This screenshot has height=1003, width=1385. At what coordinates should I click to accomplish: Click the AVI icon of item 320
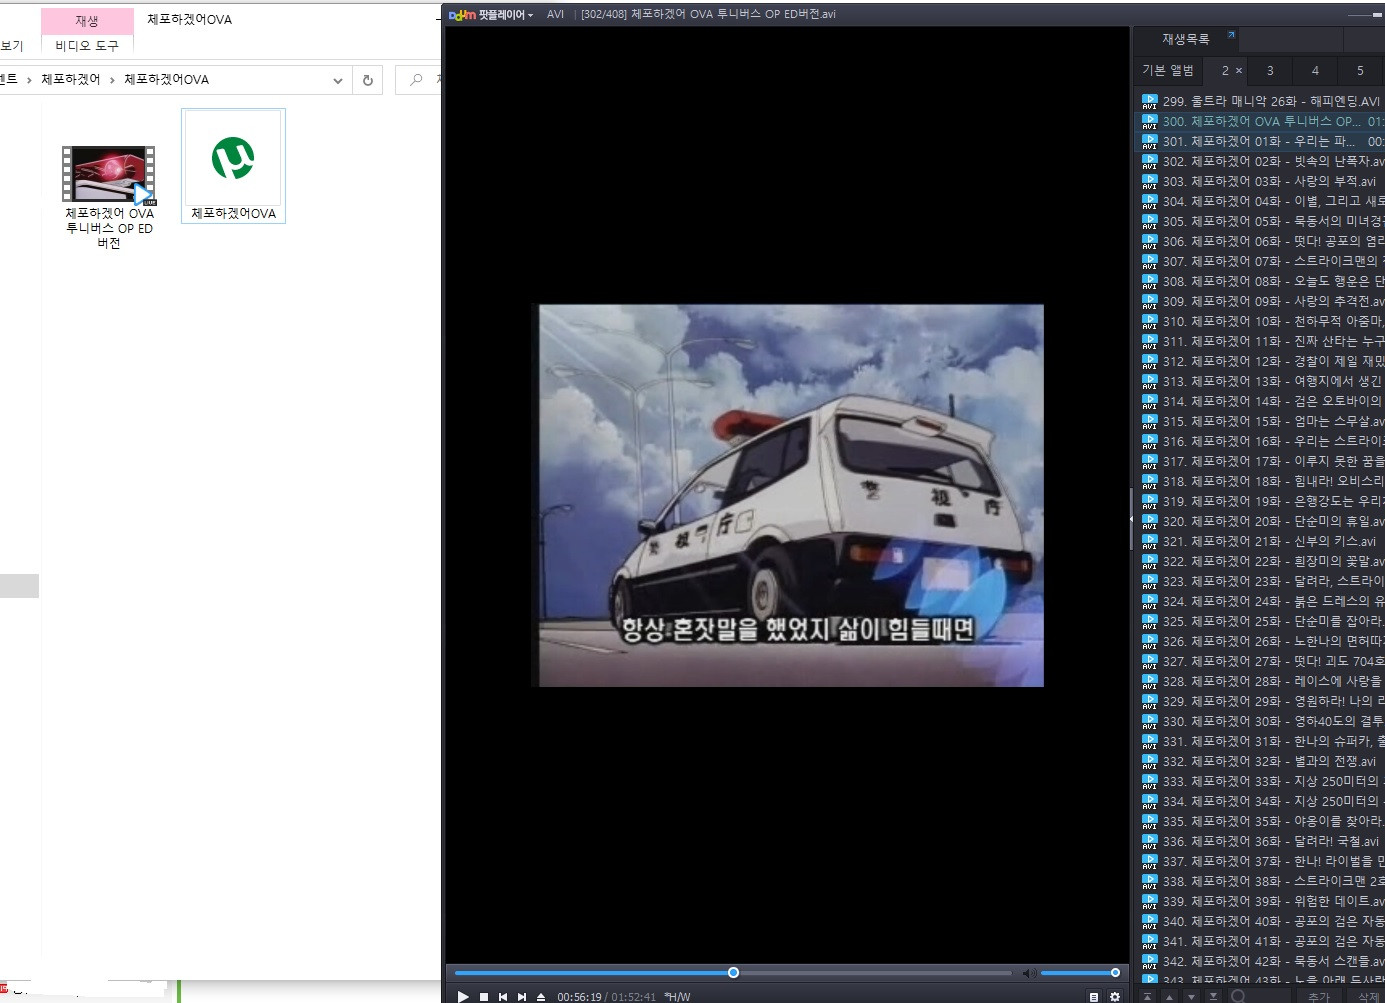click(1149, 521)
